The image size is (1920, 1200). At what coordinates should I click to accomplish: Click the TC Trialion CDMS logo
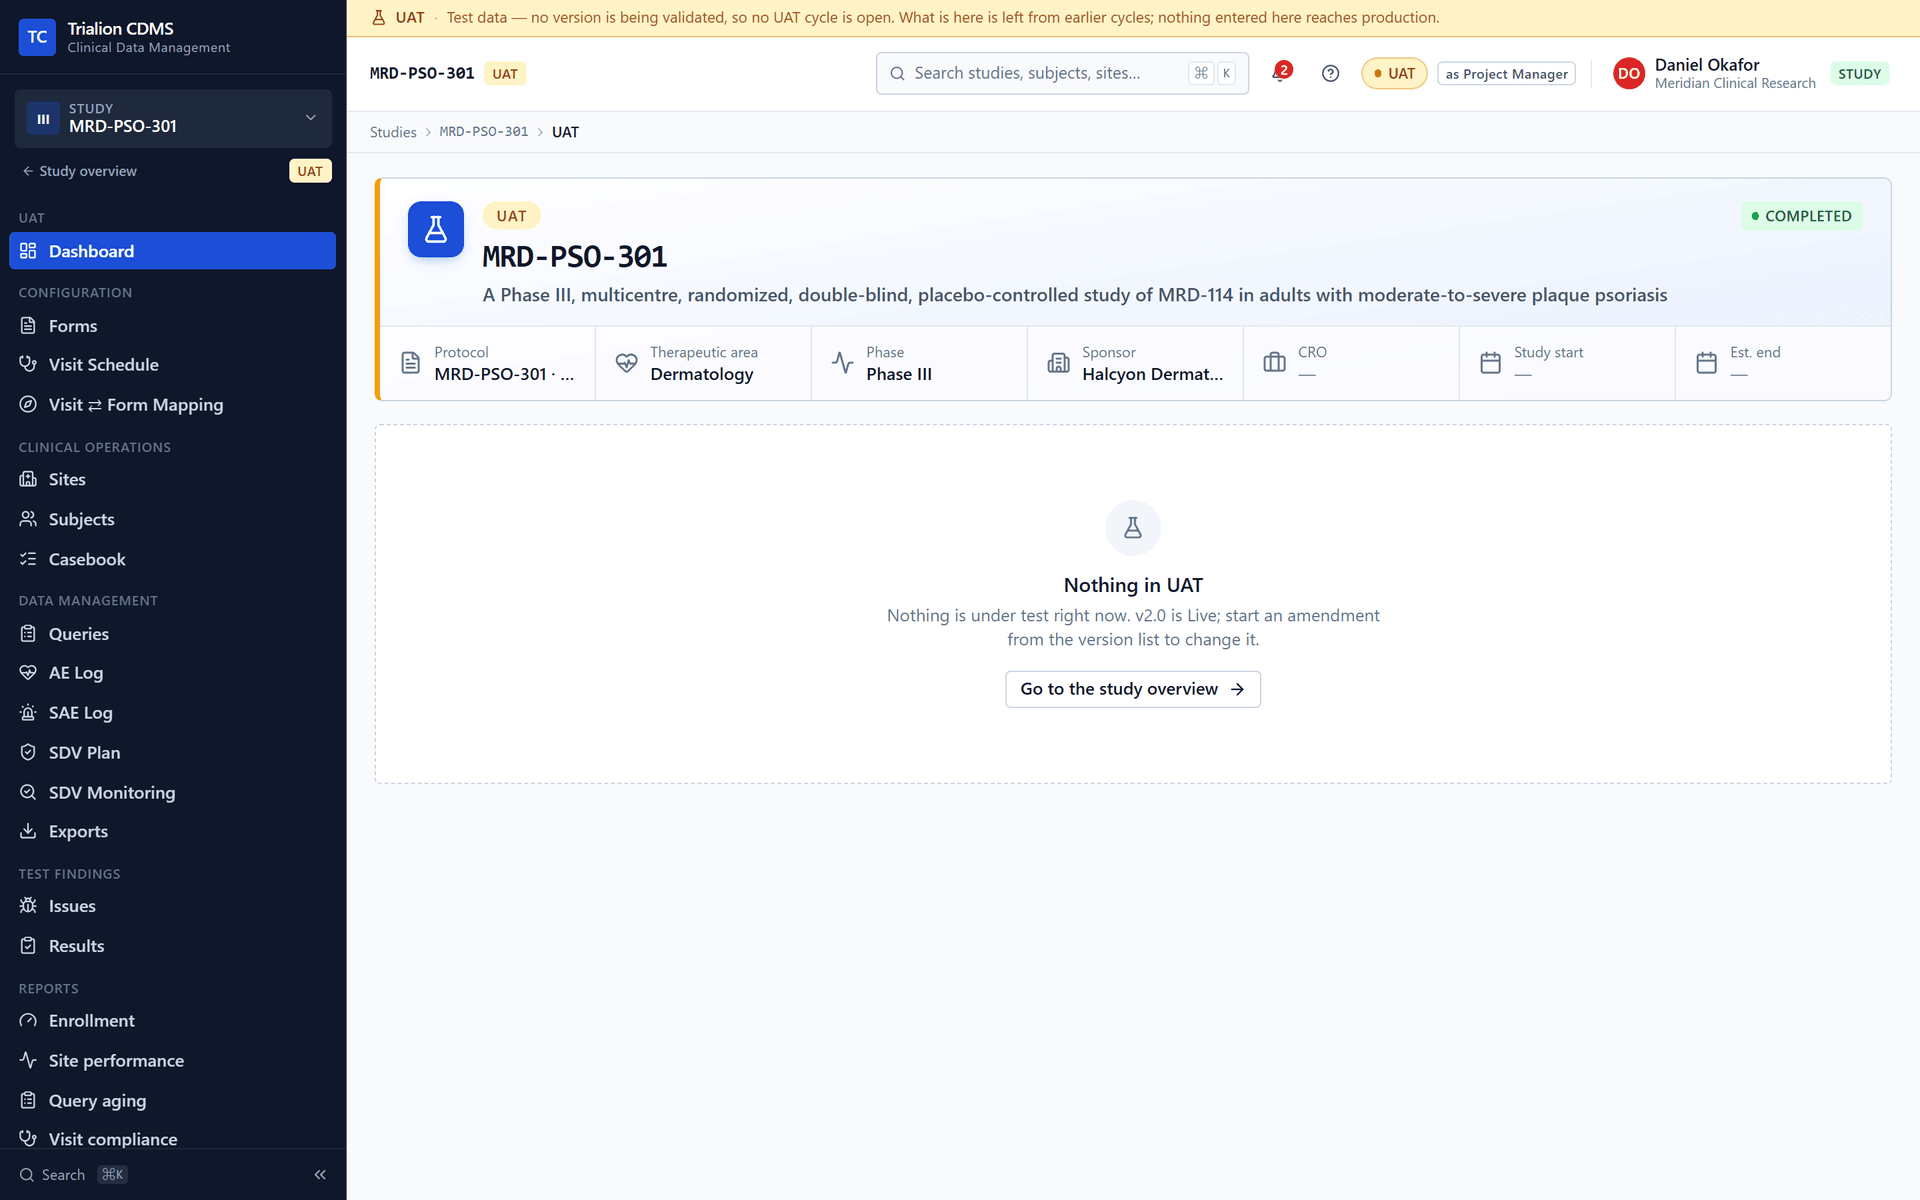click(37, 37)
